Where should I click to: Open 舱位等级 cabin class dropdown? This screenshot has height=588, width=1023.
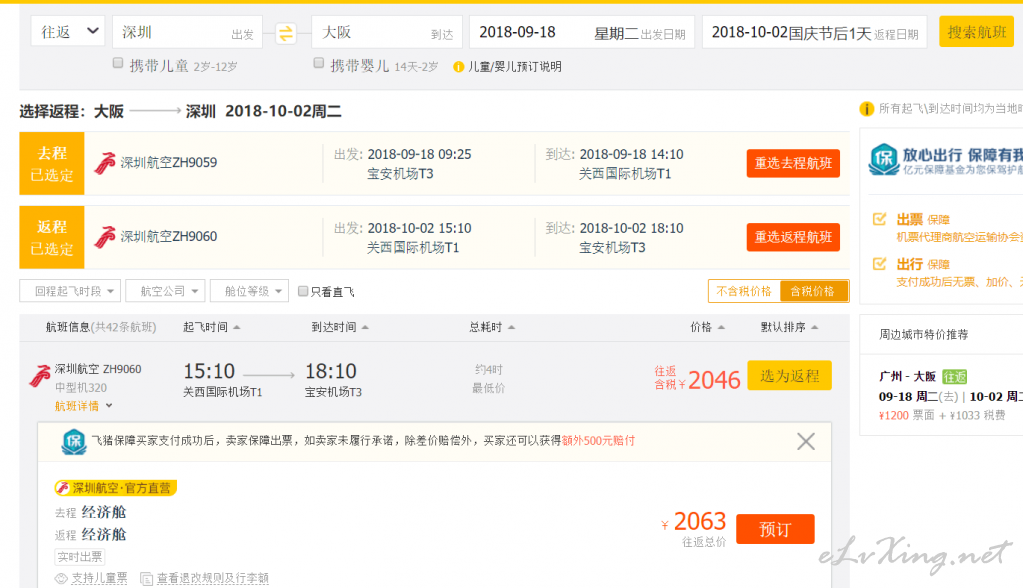249,291
